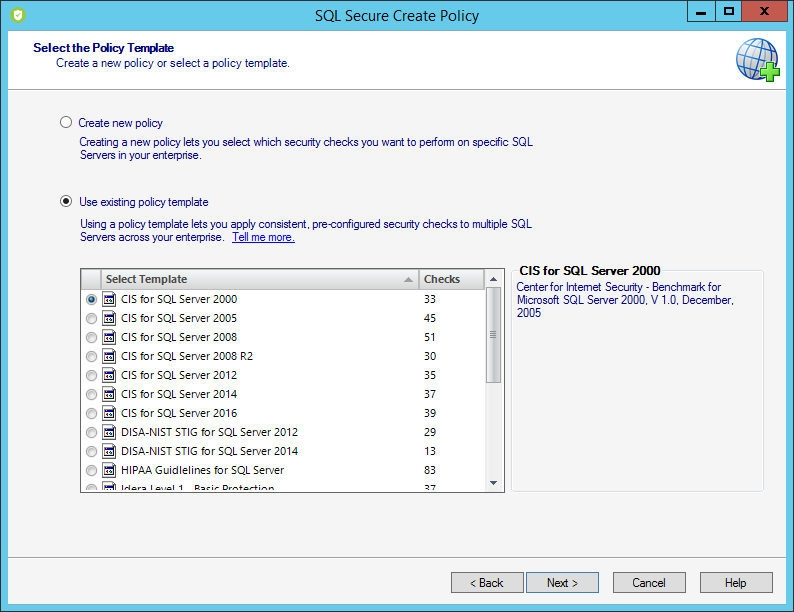
Task: Click the template icon for CIS for SQL Server 2005
Action: click(x=109, y=318)
